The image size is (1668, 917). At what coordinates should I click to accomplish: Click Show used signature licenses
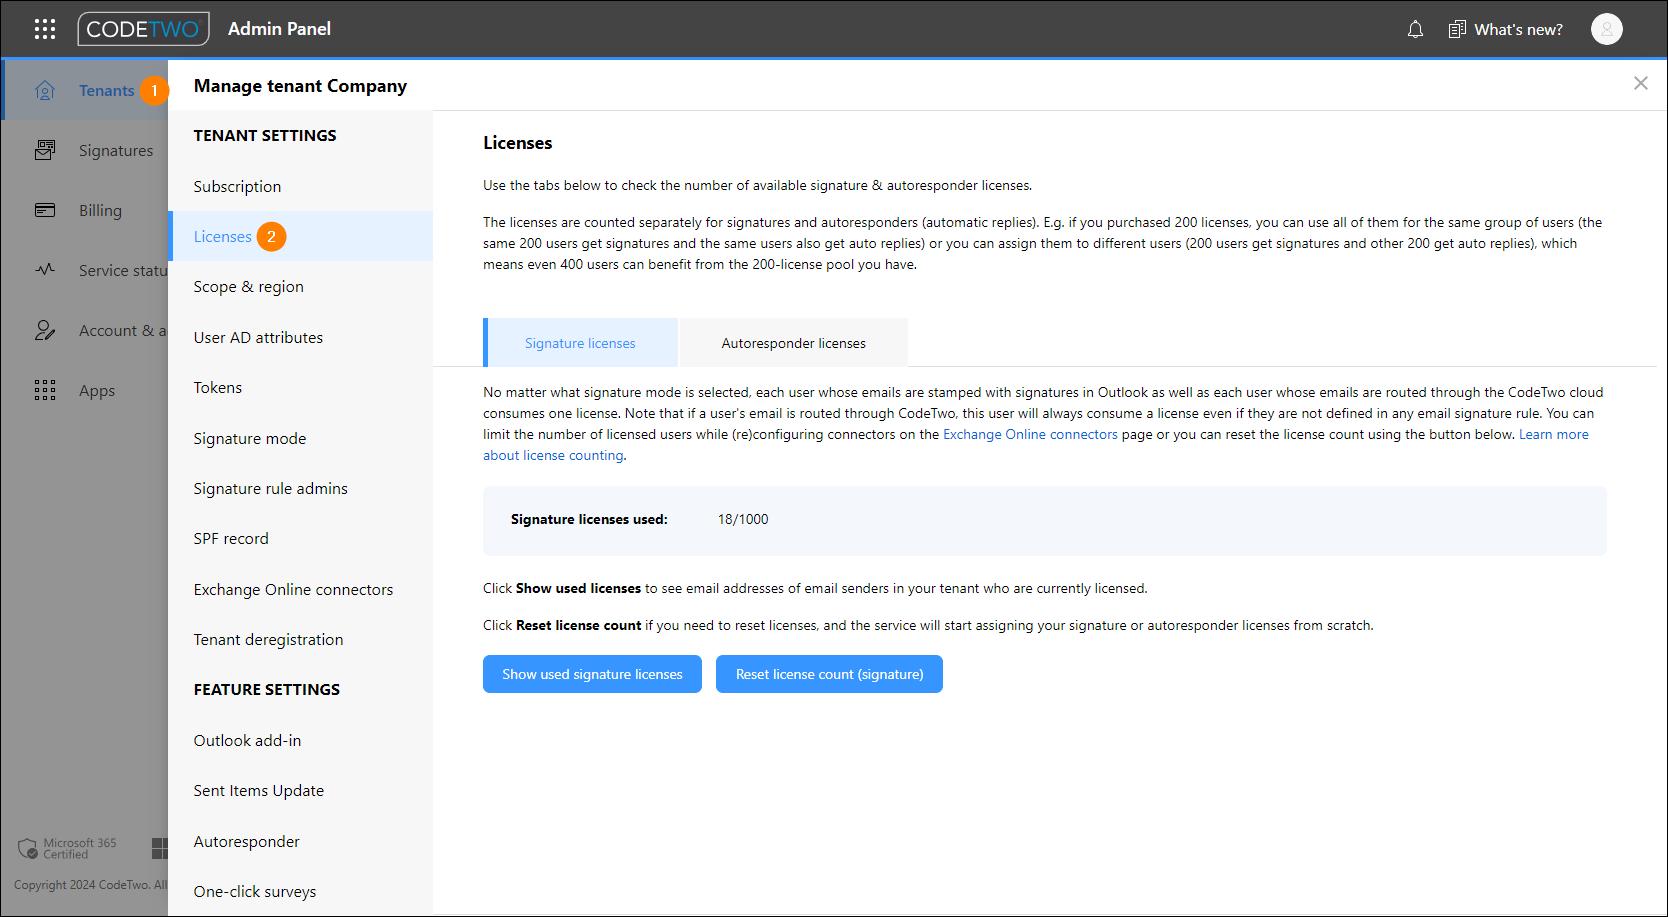592,674
